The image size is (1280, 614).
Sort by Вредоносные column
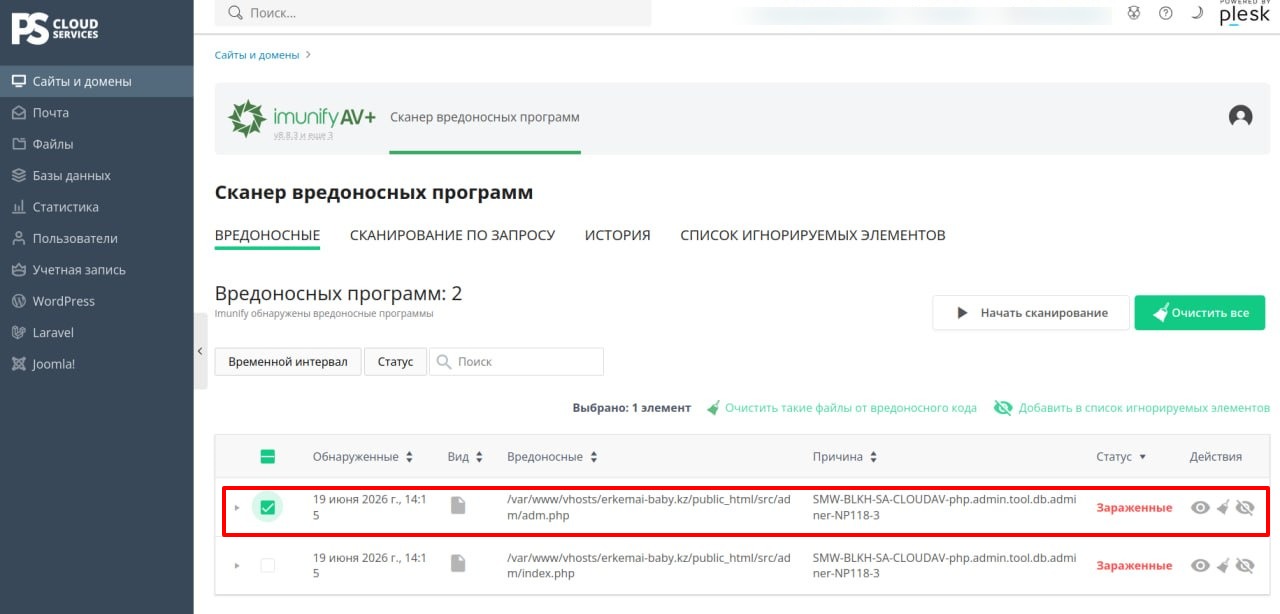pos(553,457)
